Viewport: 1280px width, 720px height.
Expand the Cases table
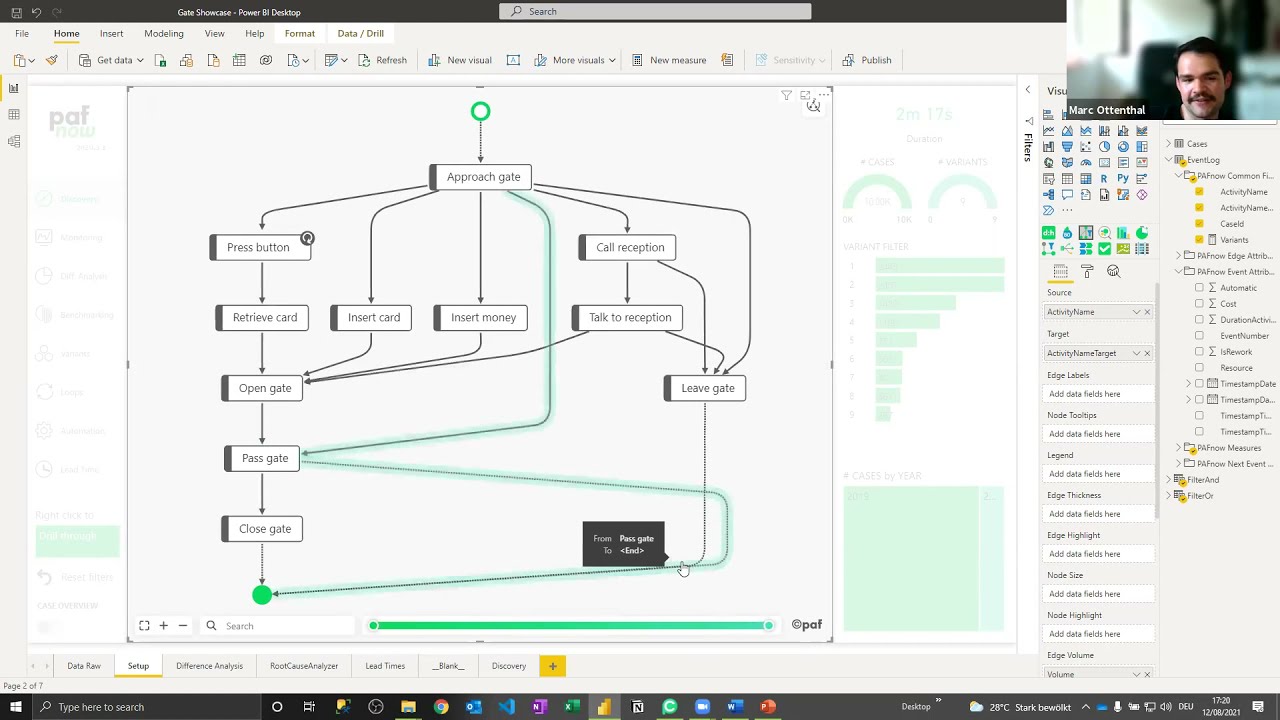1168,144
